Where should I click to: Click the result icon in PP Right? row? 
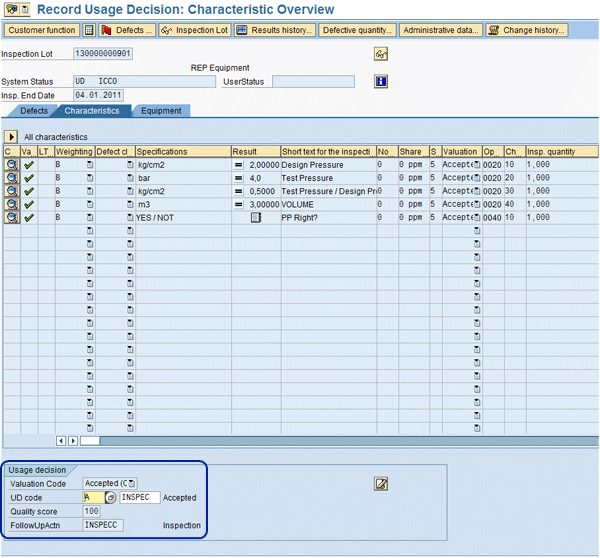click(255, 217)
